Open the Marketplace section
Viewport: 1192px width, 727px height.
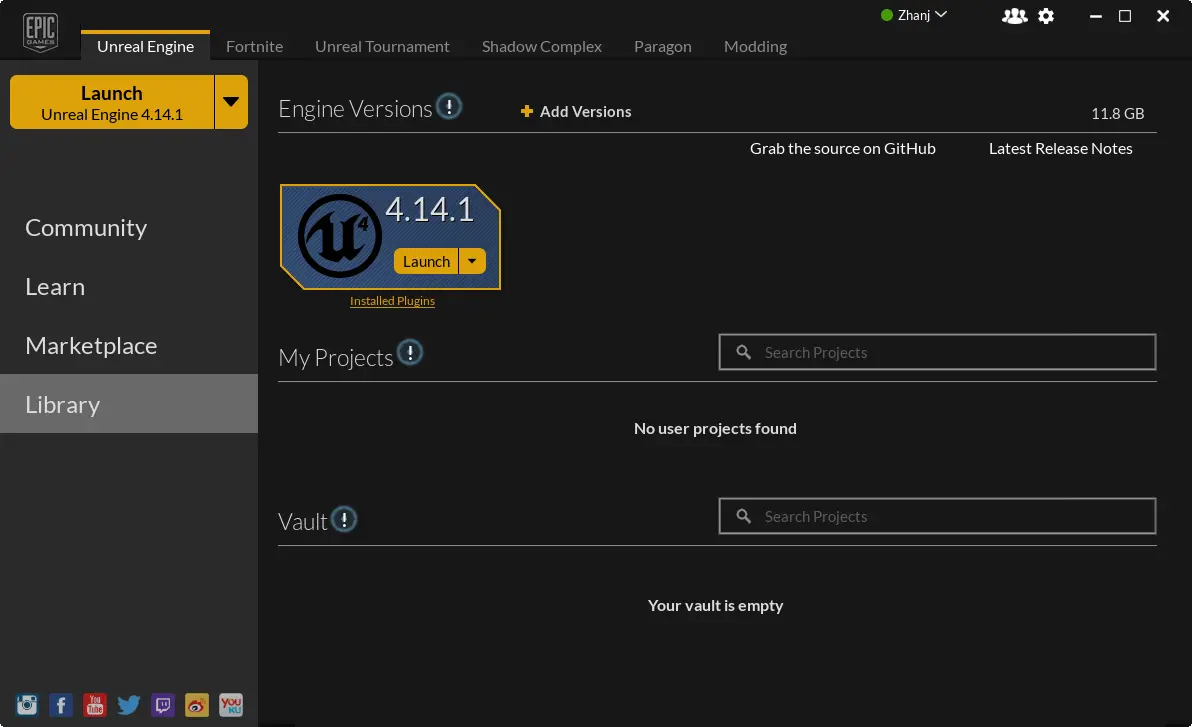(x=128, y=345)
